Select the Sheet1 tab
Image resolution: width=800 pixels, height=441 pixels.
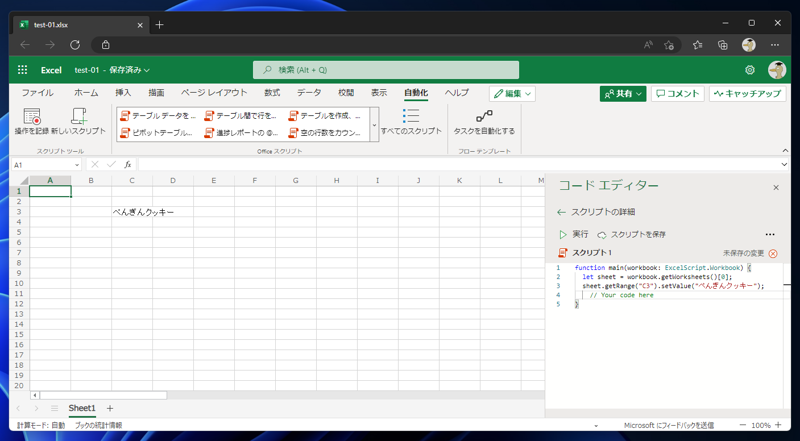pos(82,408)
